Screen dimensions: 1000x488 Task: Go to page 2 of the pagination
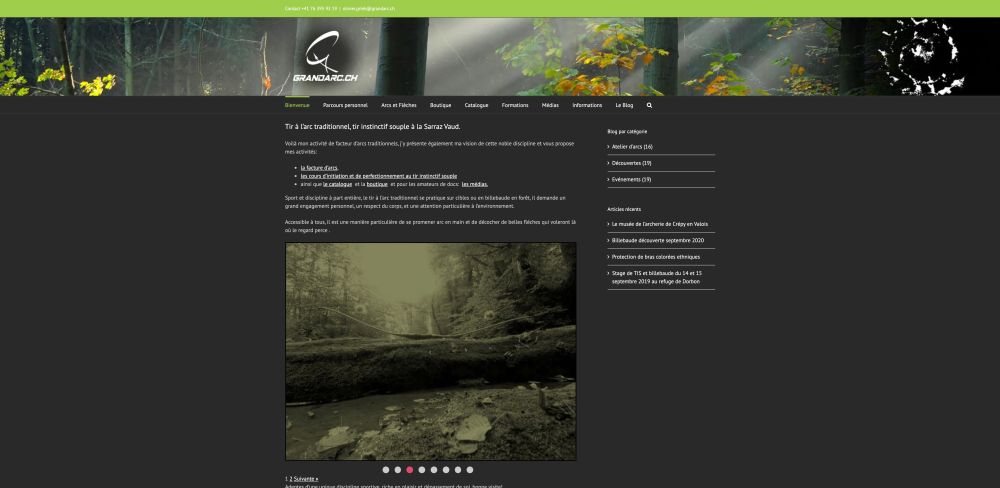(291, 479)
